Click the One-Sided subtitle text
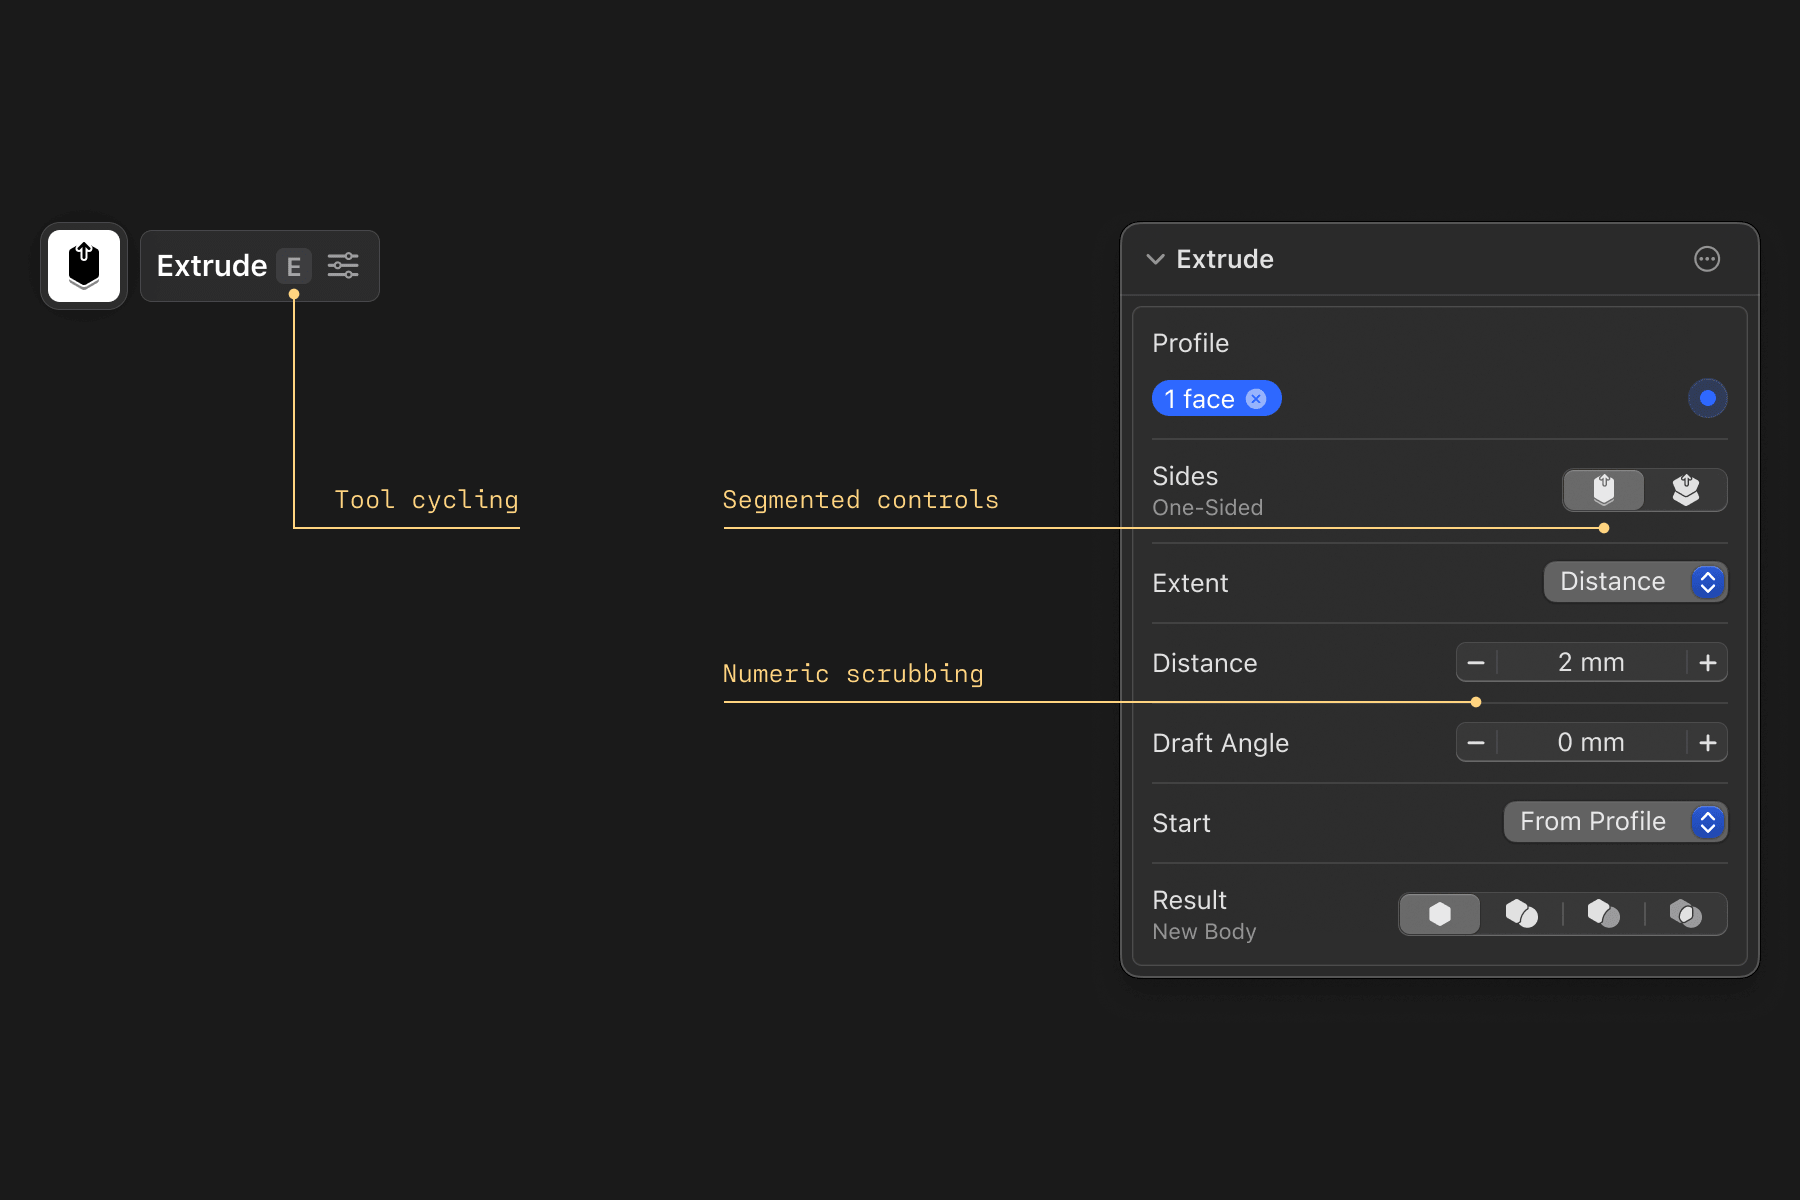This screenshot has width=1800, height=1200. click(x=1207, y=507)
